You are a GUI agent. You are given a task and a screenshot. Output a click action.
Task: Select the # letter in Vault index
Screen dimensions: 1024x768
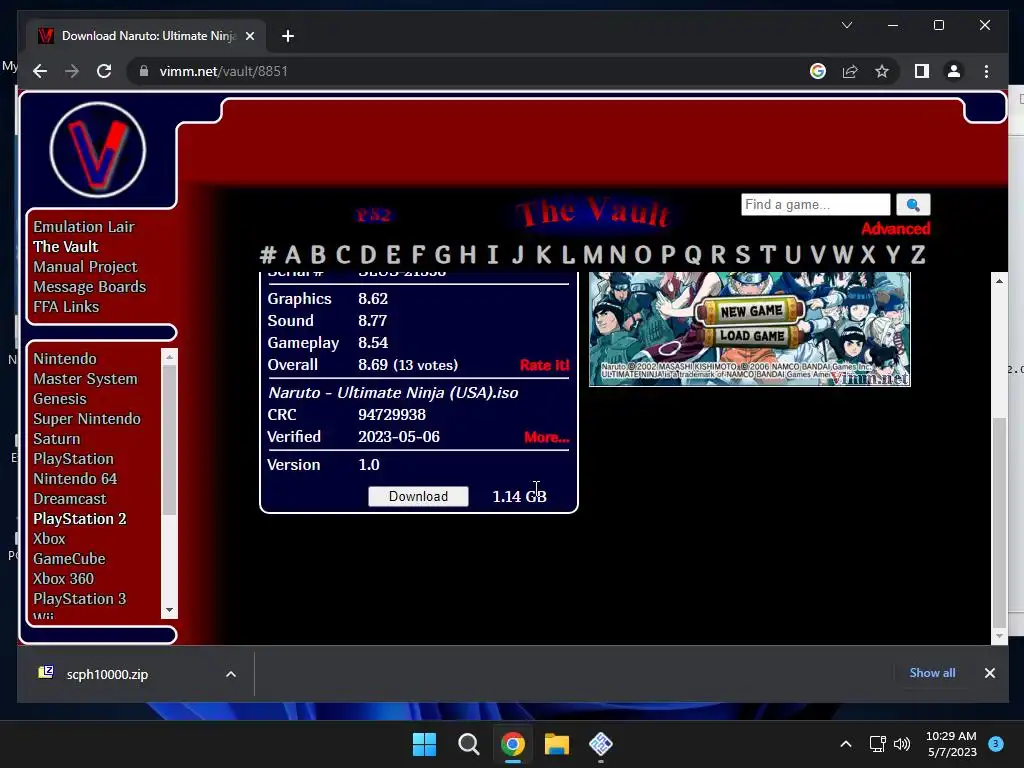(x=268, y=255)
